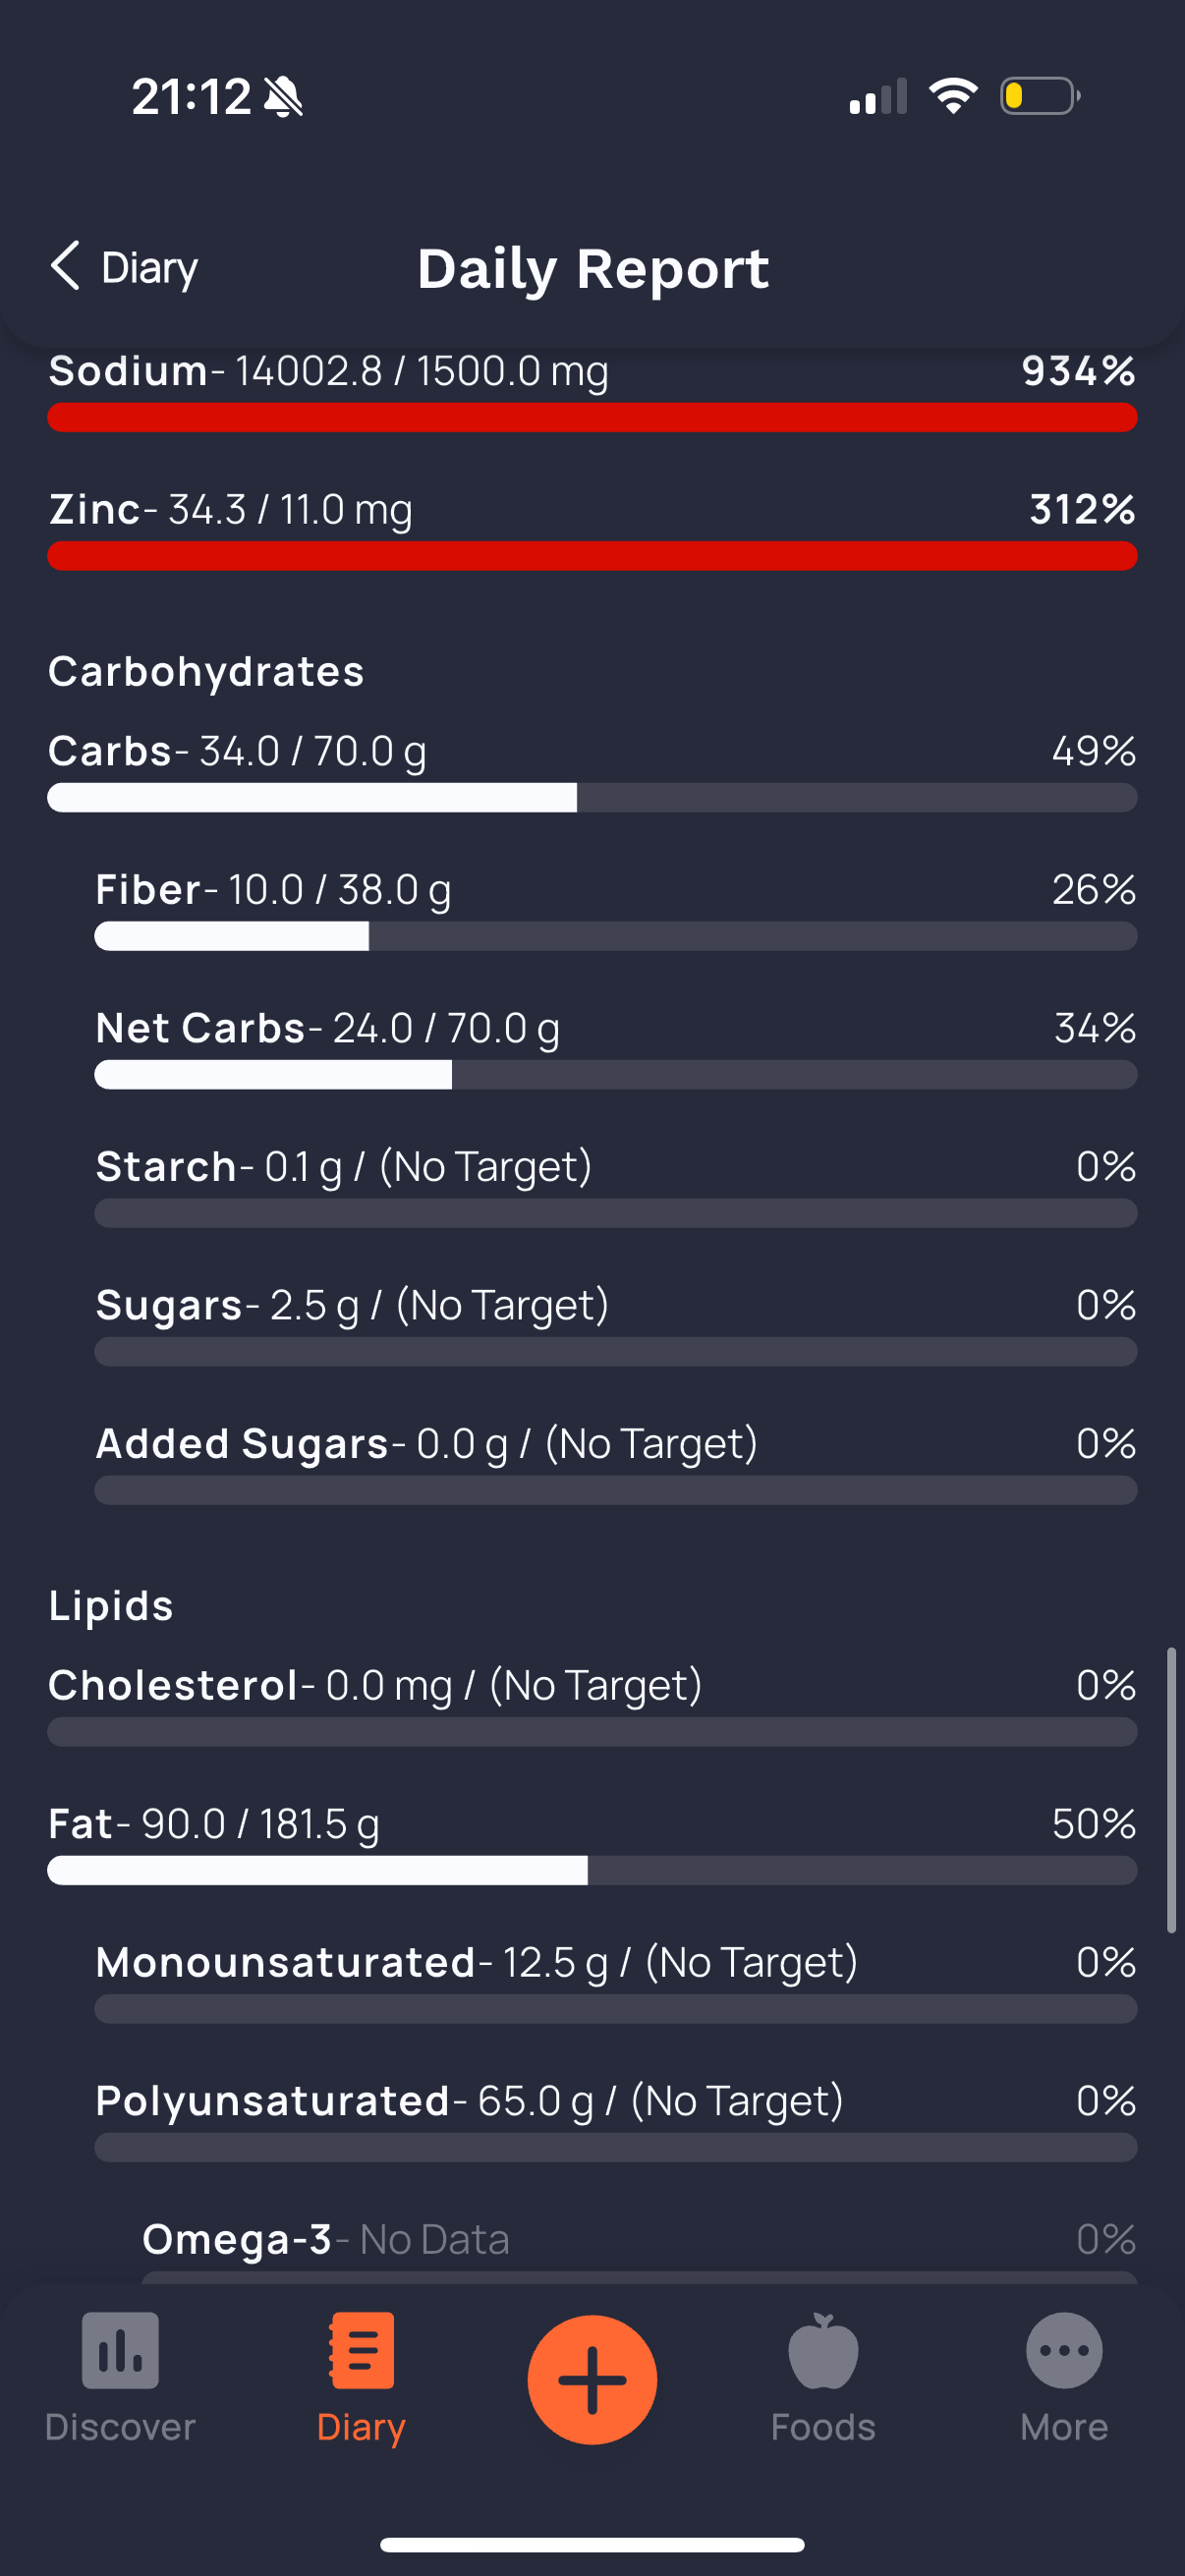Tap the back chevron beside Diary
Image resolution: width=1185 pixels, height=2576 pixels.
[65, 266]
